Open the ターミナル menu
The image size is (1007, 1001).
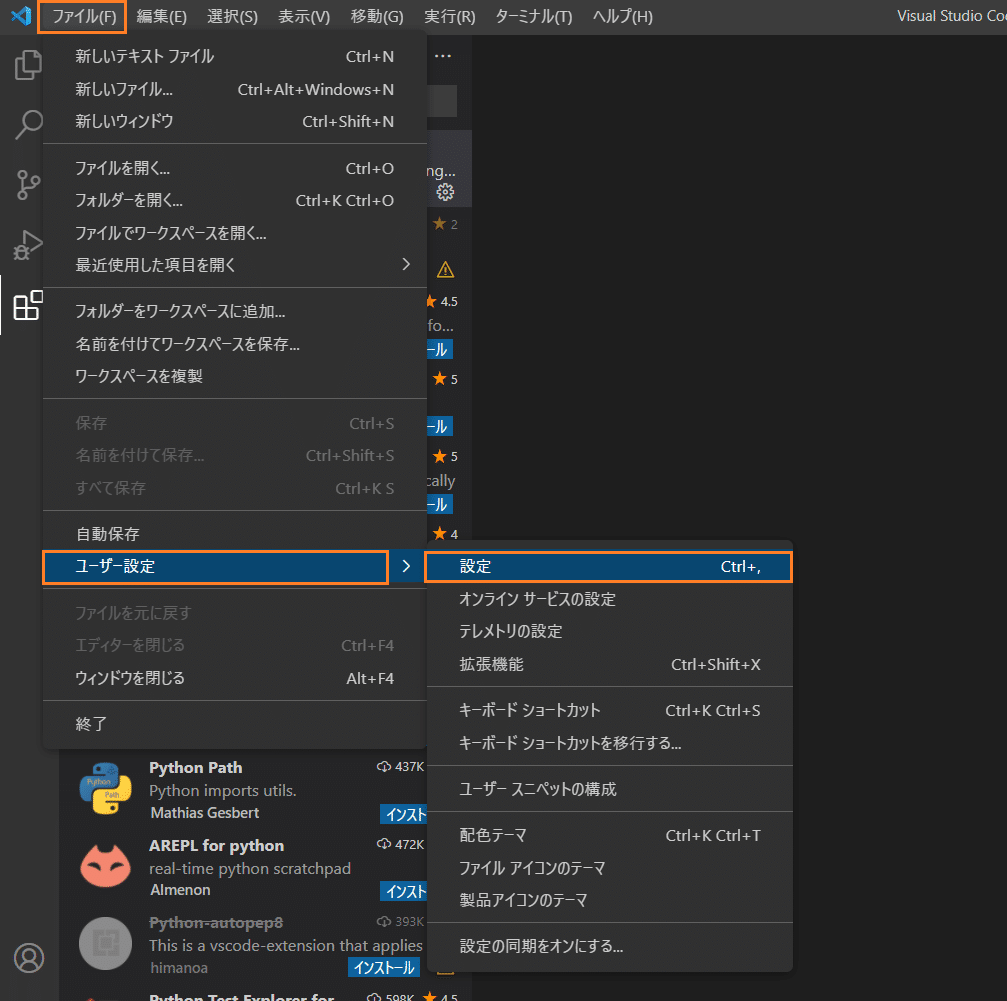533,16
